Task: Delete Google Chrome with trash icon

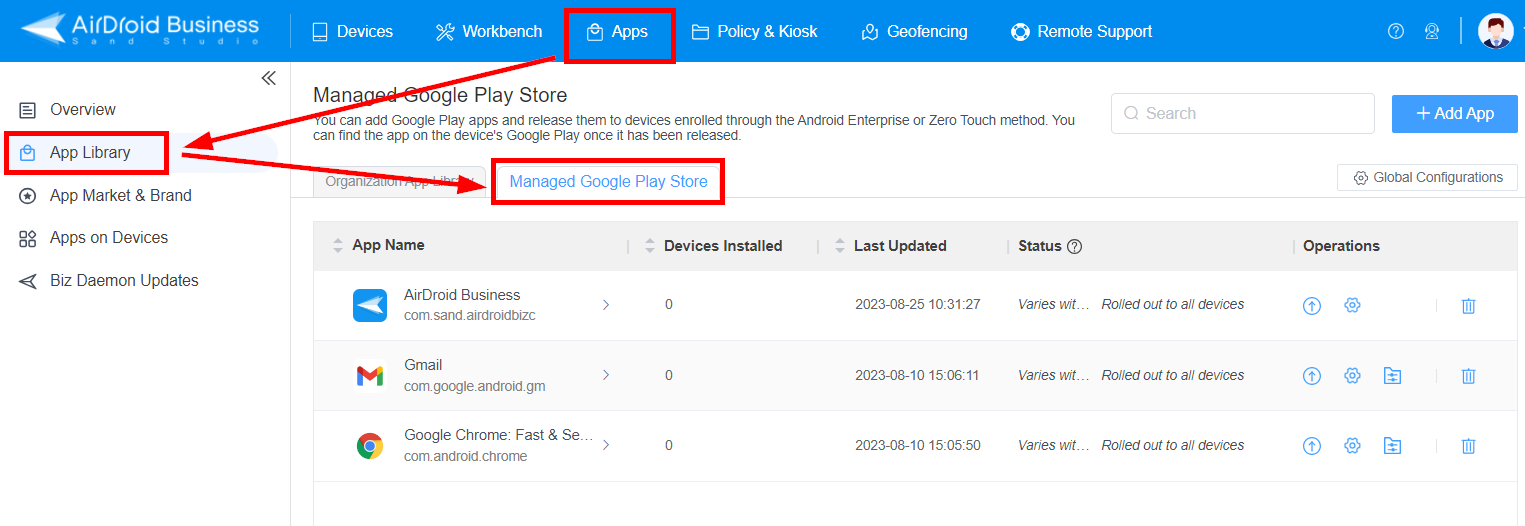Action: coord(1468,446)
